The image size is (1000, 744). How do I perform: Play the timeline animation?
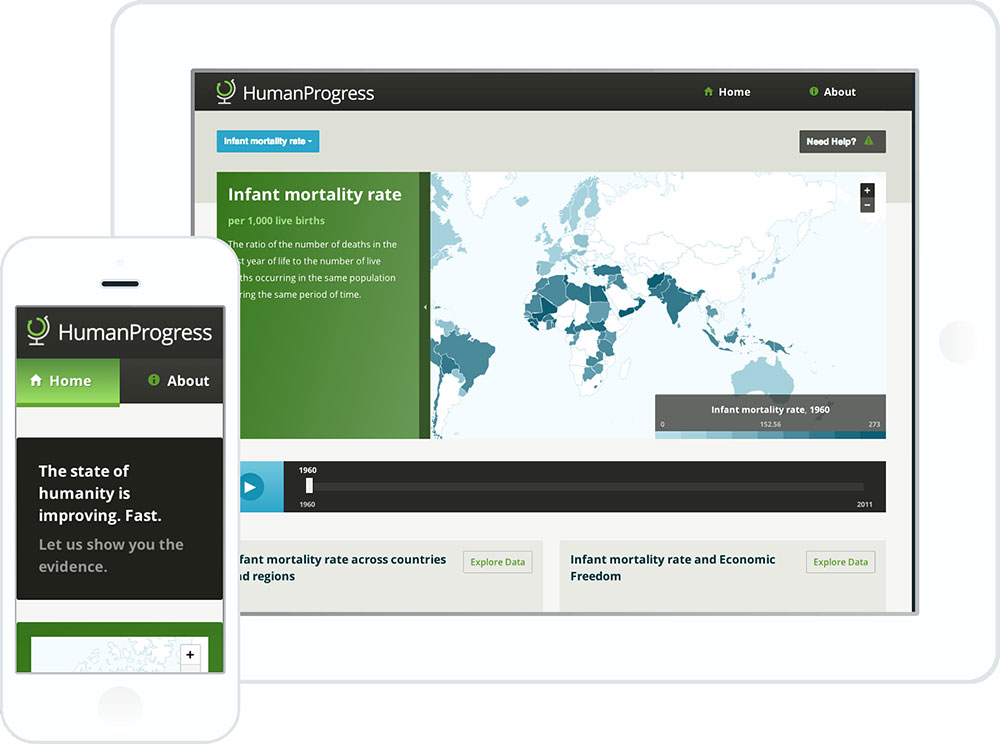[250, 487]
